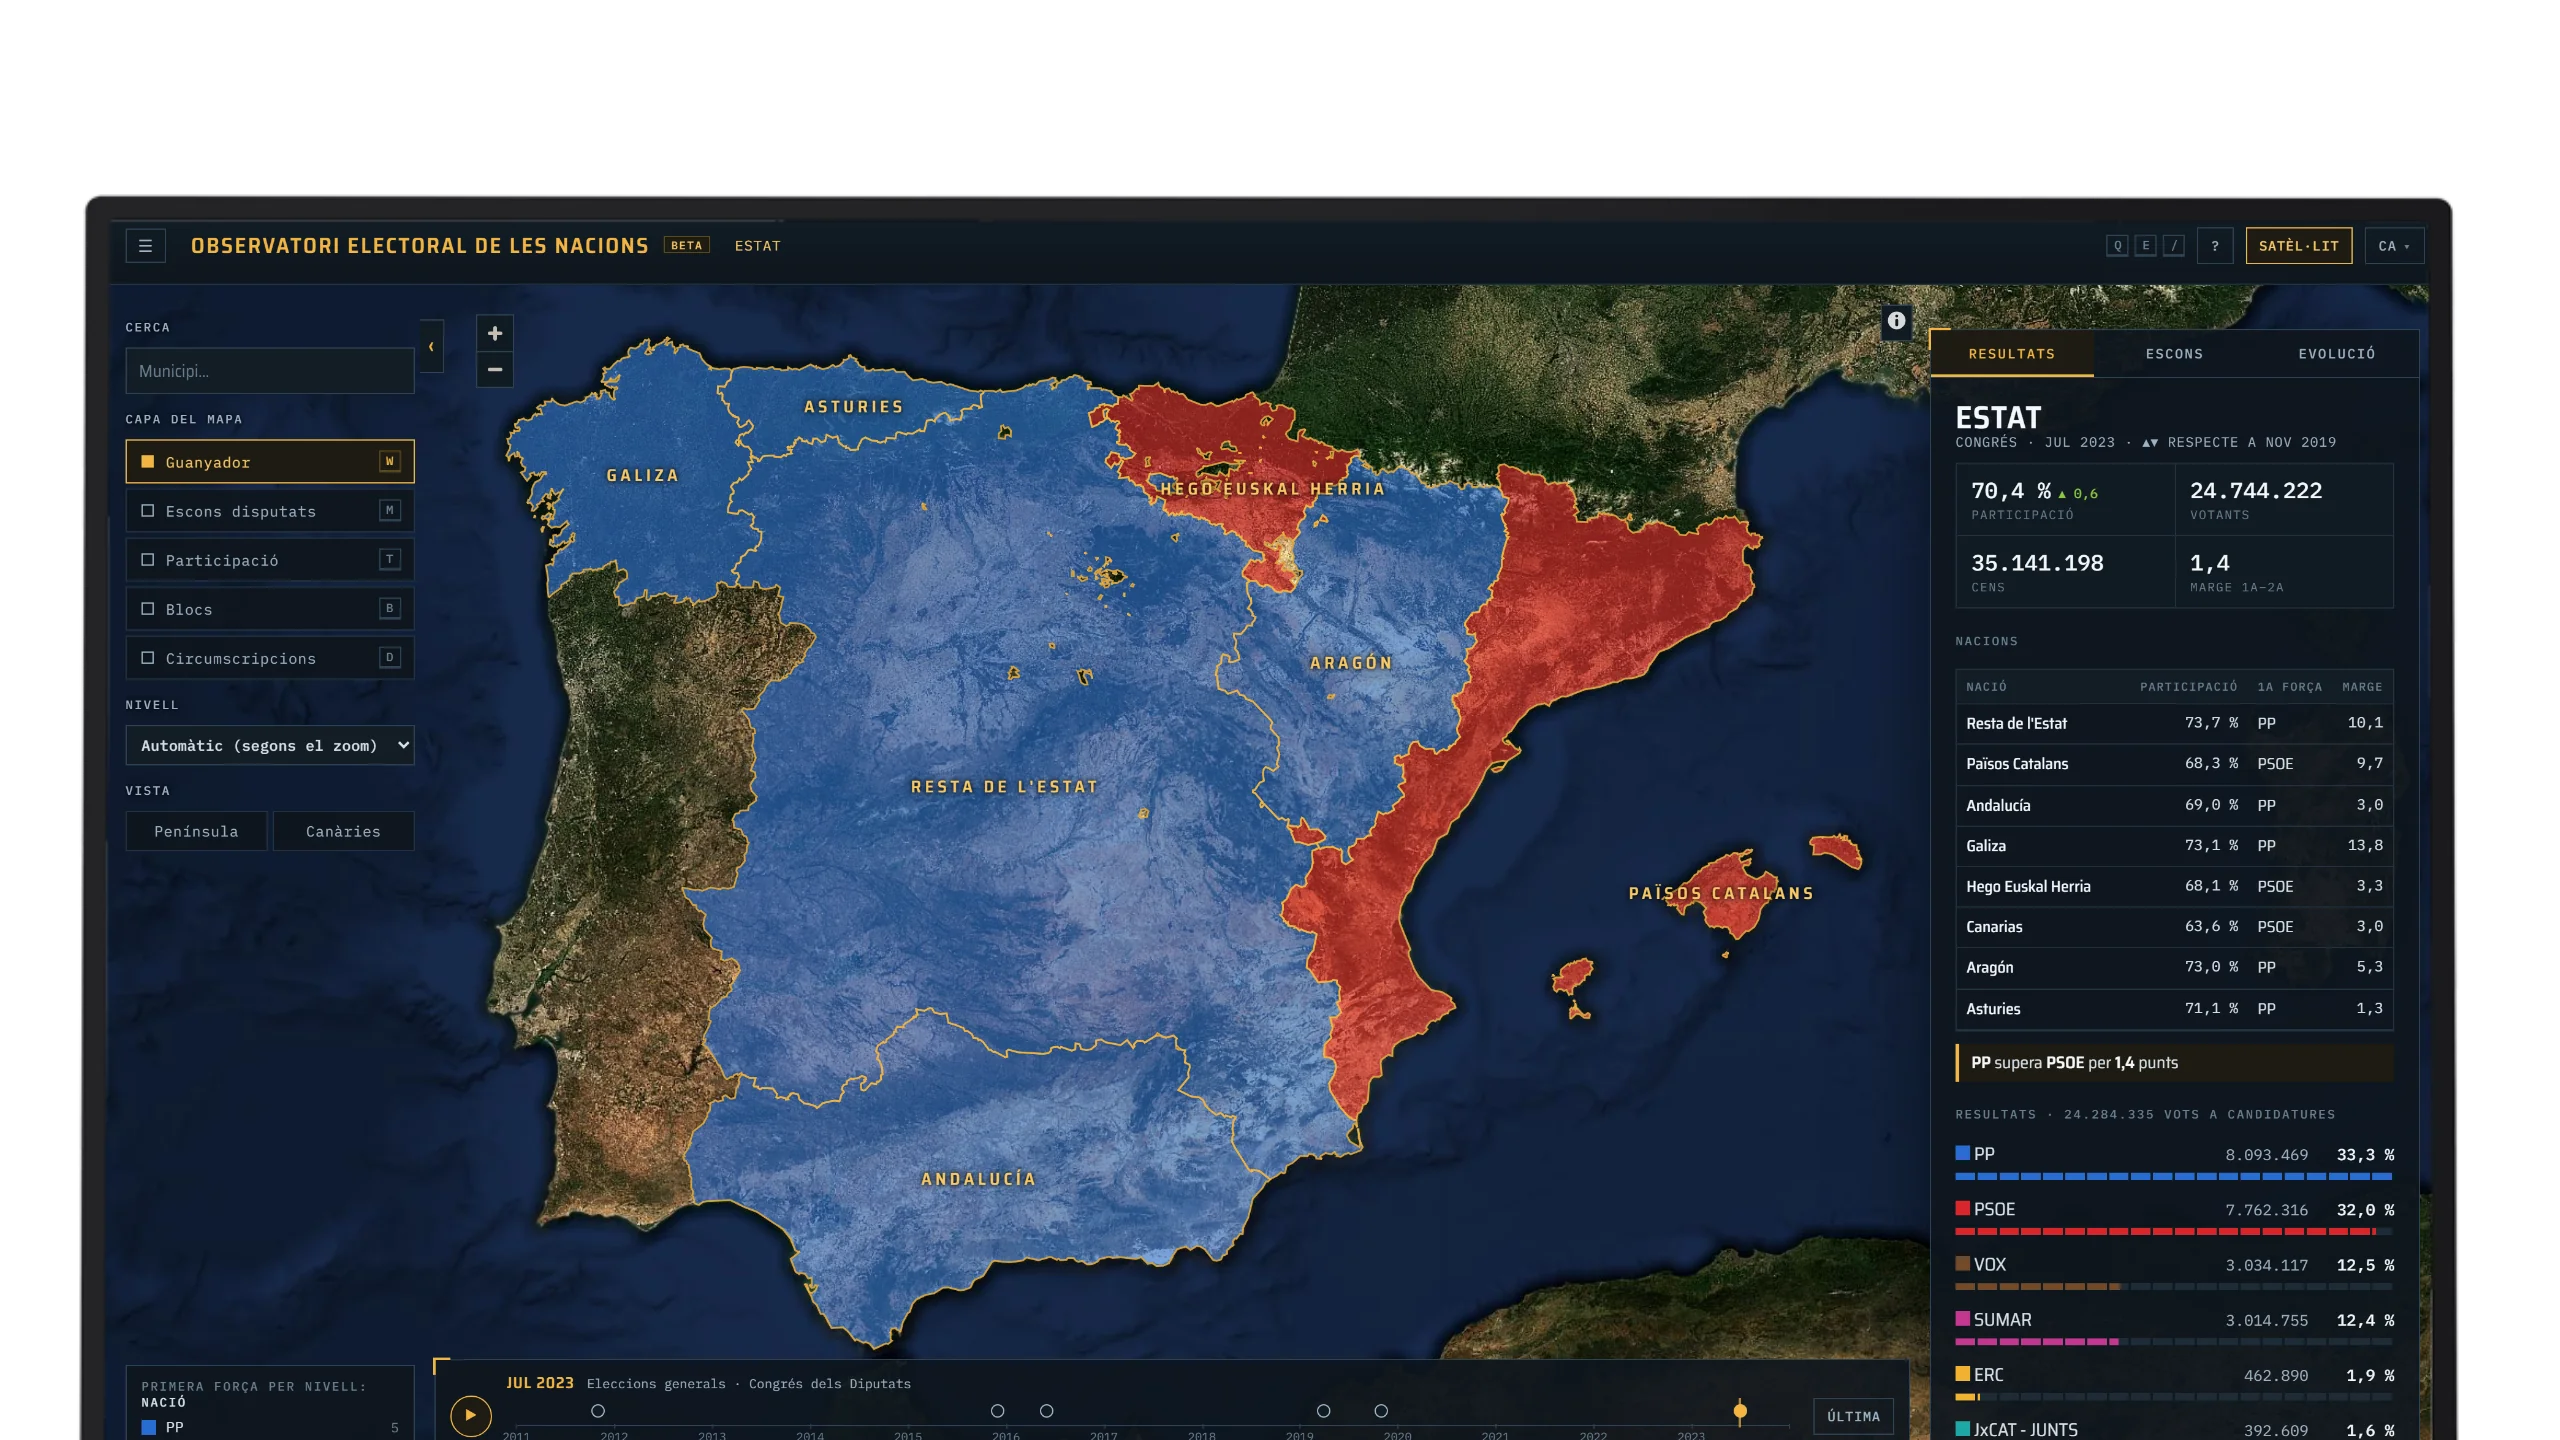Open the Evolució tab

coord(2337,354)
